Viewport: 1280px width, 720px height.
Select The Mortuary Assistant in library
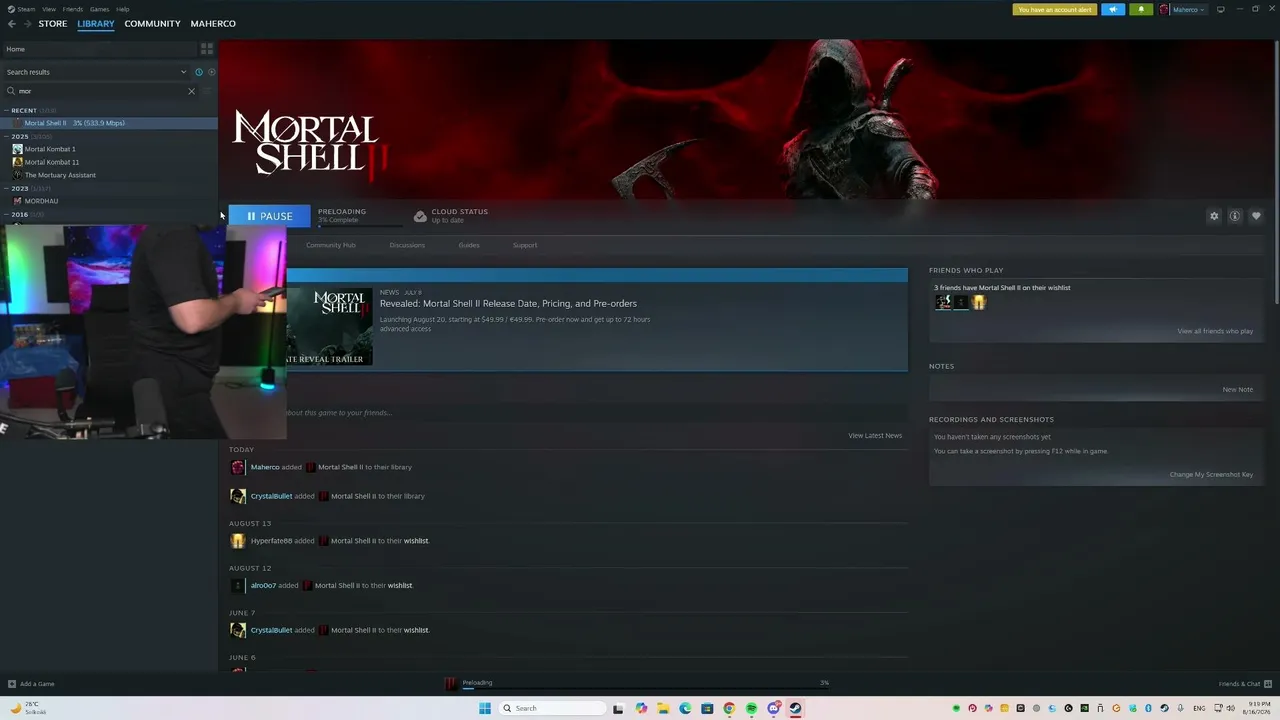point(60,175)
